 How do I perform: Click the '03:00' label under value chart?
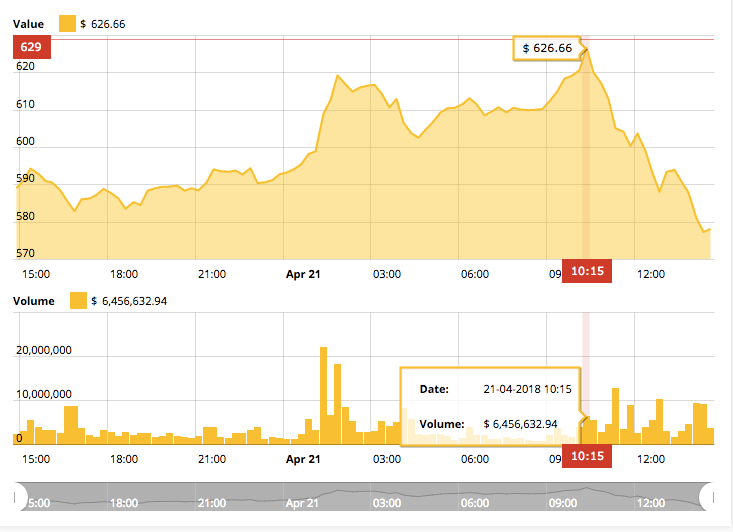[x=387, y=274]
